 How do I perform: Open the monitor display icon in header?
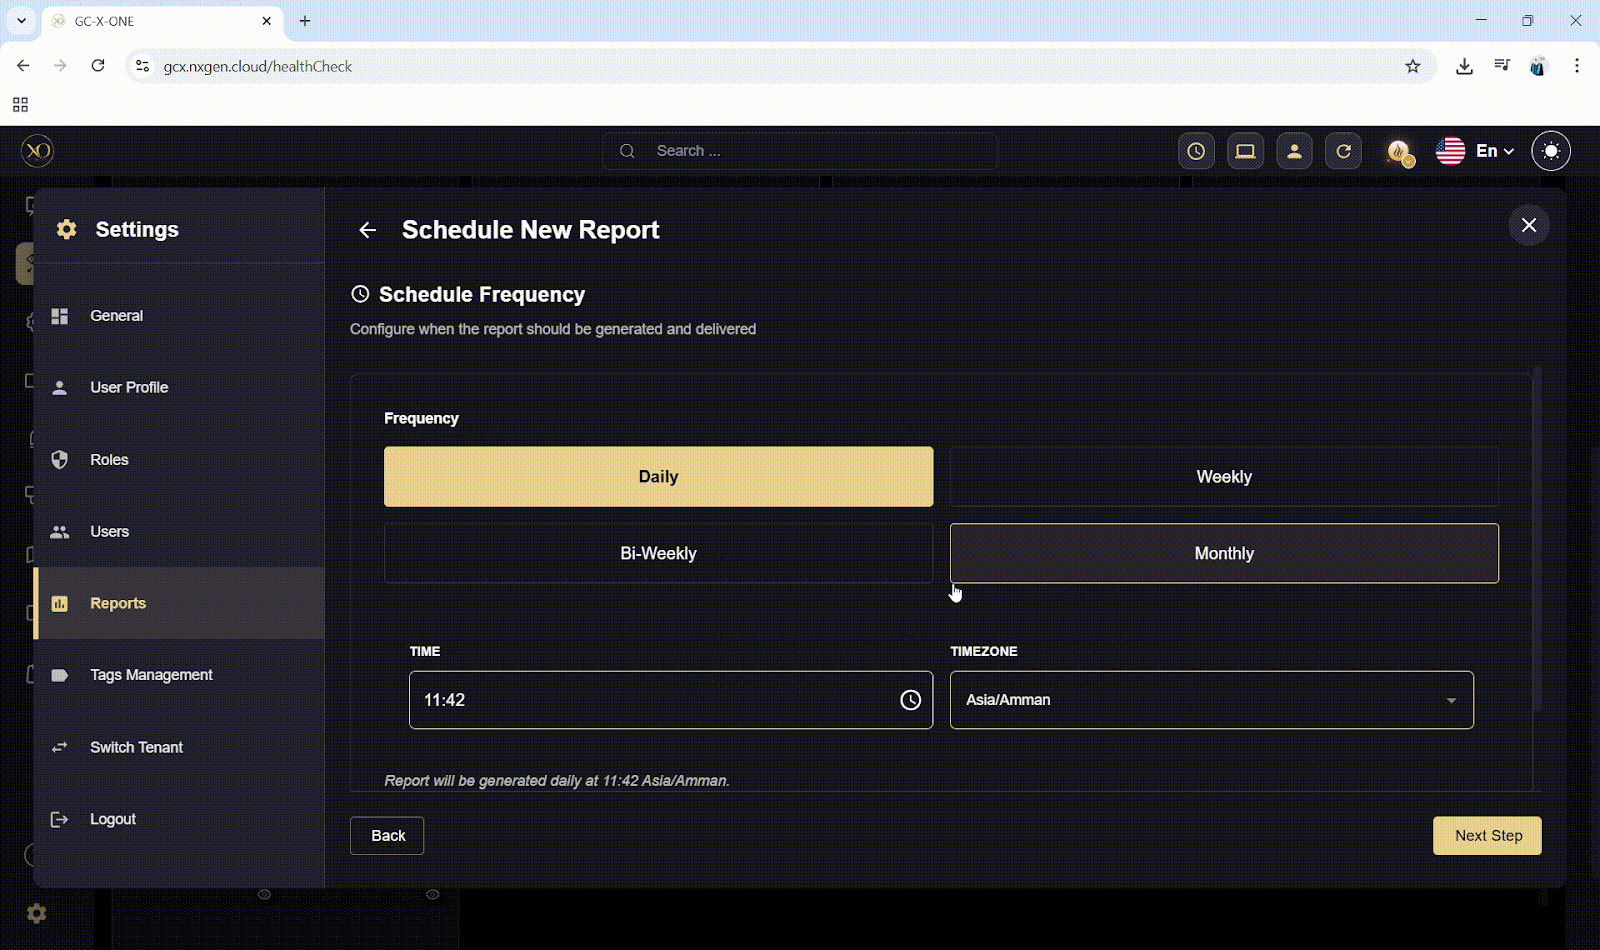1245,151
